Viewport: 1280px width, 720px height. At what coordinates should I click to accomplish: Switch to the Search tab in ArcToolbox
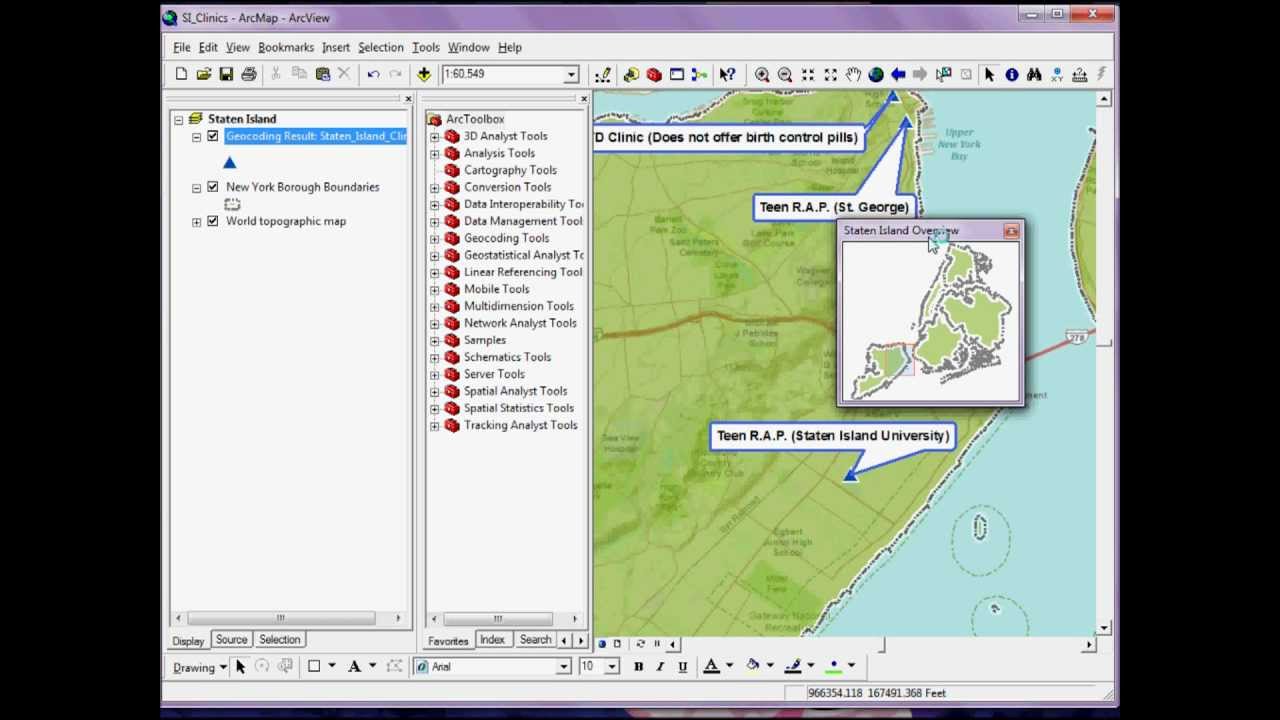[x=535, y=640]
